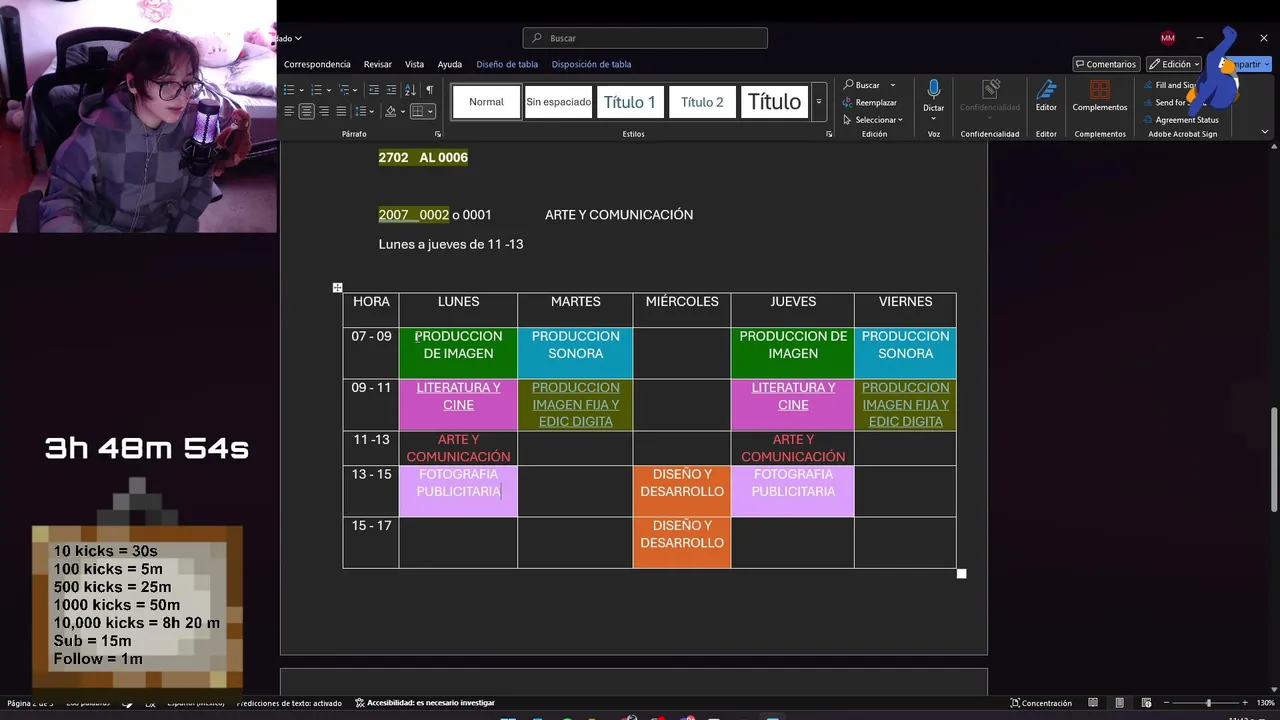The width and height of the screenshot is (1280, 720).
Task: Apply the Título 1 style
Action: [x=630, y=102]
